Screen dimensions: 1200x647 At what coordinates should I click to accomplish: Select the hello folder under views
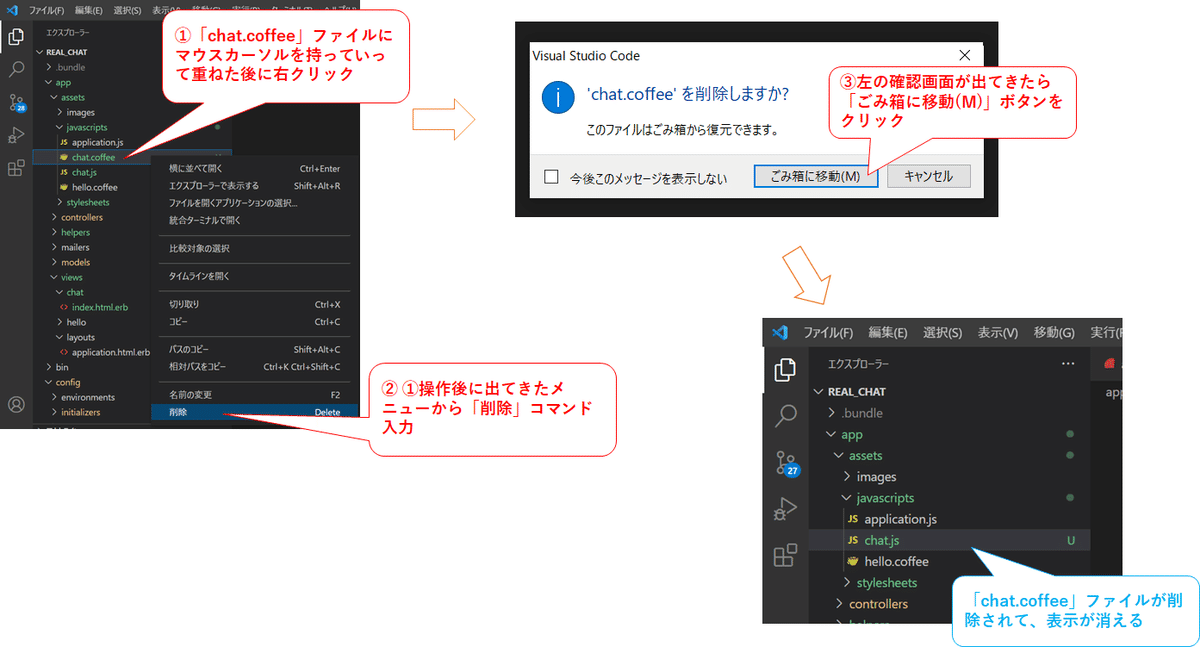point(76,322)
